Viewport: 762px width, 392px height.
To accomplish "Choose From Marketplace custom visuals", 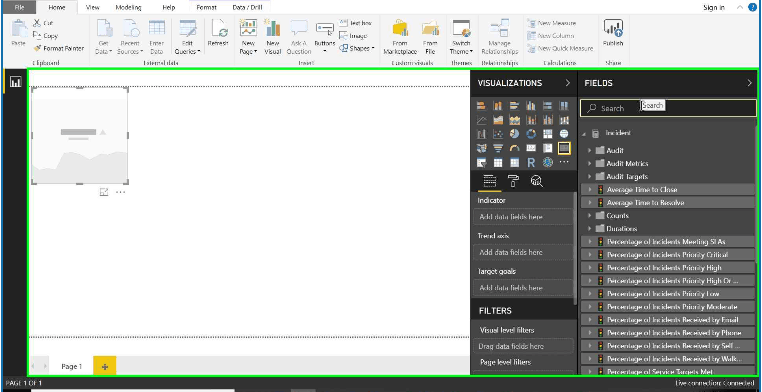I will [x=400, y=37].
